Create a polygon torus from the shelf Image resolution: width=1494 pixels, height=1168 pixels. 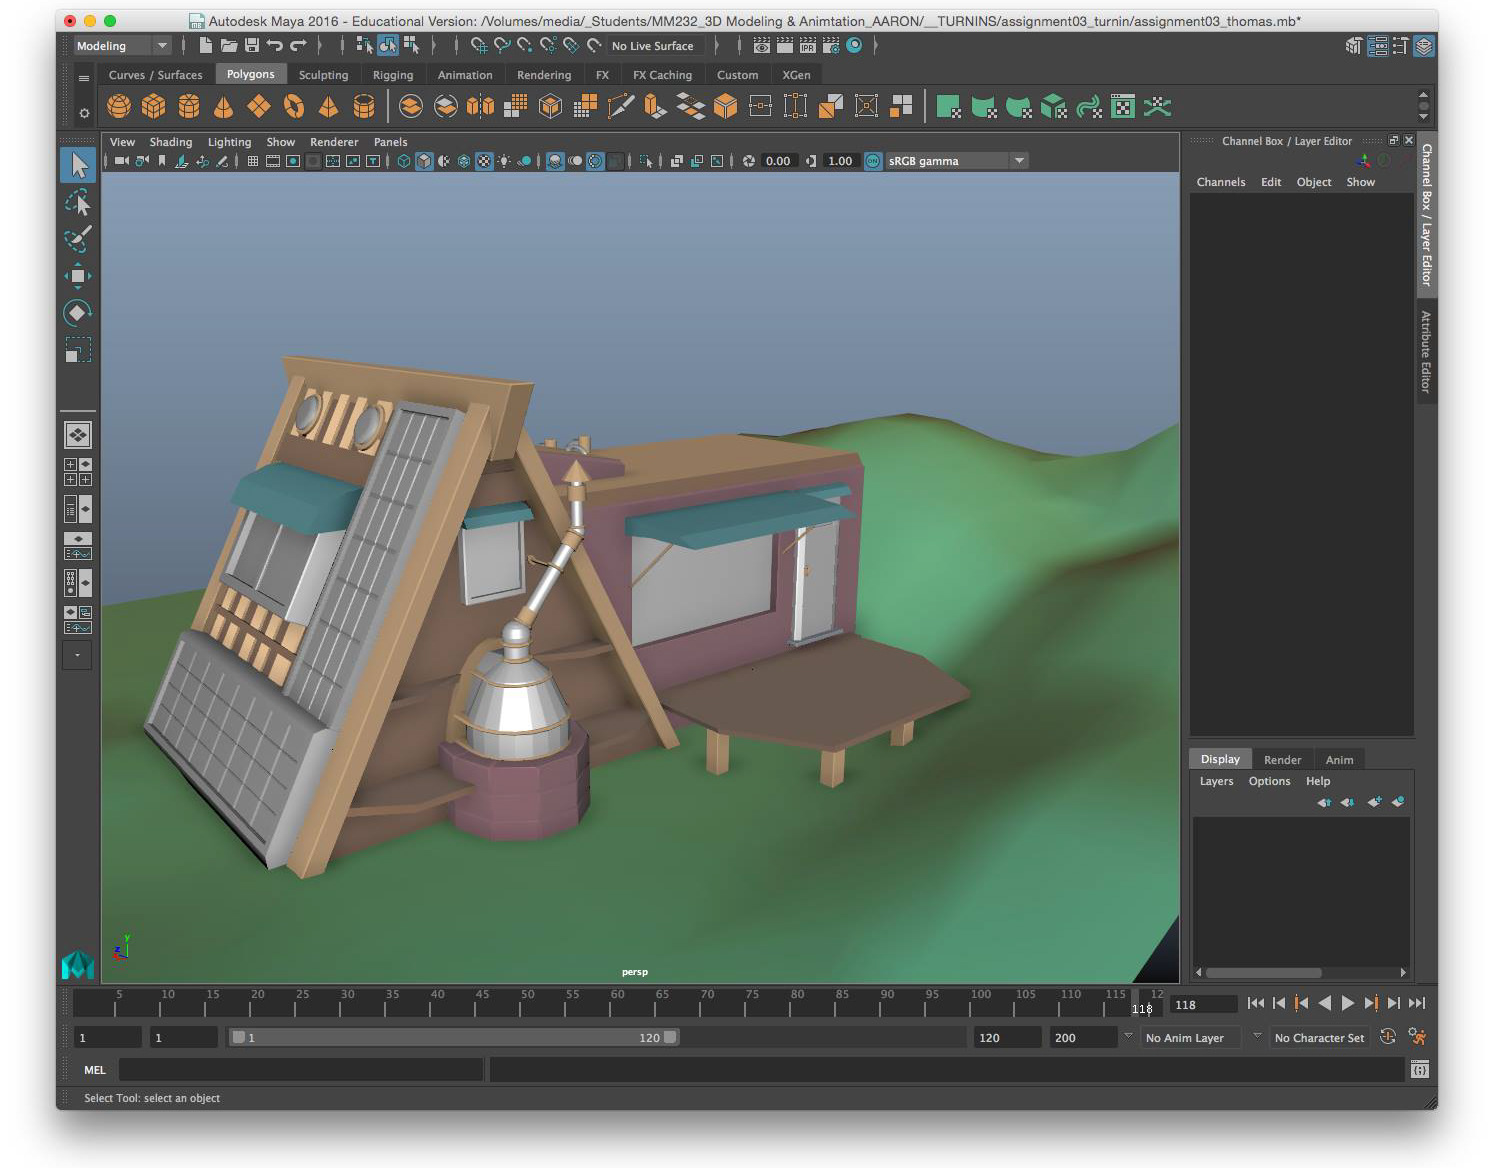[294, 106]
